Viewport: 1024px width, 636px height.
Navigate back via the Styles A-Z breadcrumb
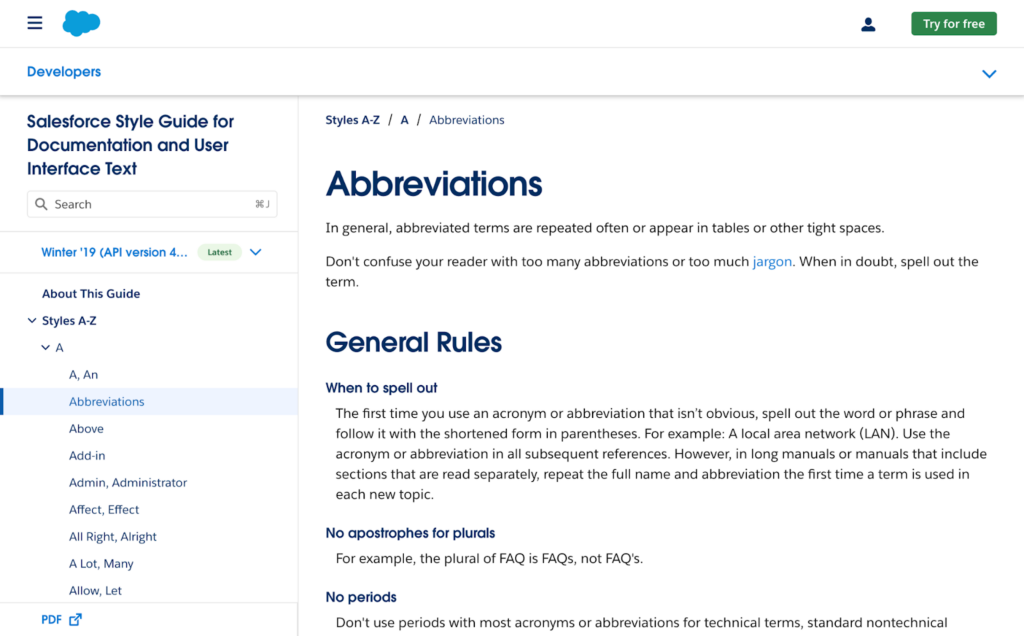point(352,119)
